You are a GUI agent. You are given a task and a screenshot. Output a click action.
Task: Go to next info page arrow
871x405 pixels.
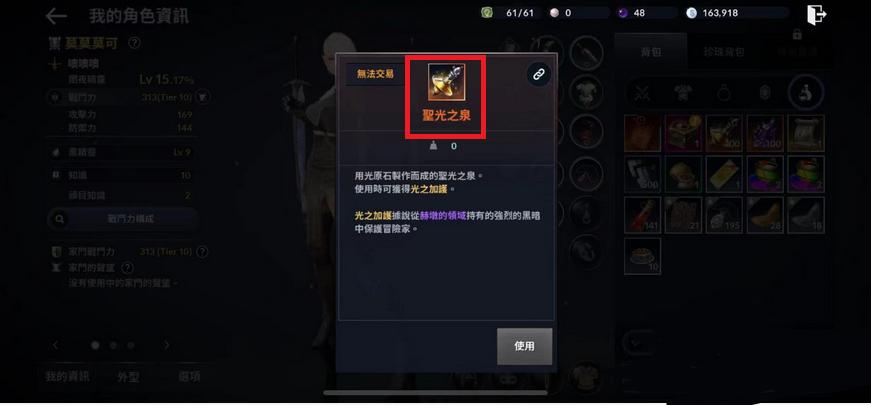167,345
